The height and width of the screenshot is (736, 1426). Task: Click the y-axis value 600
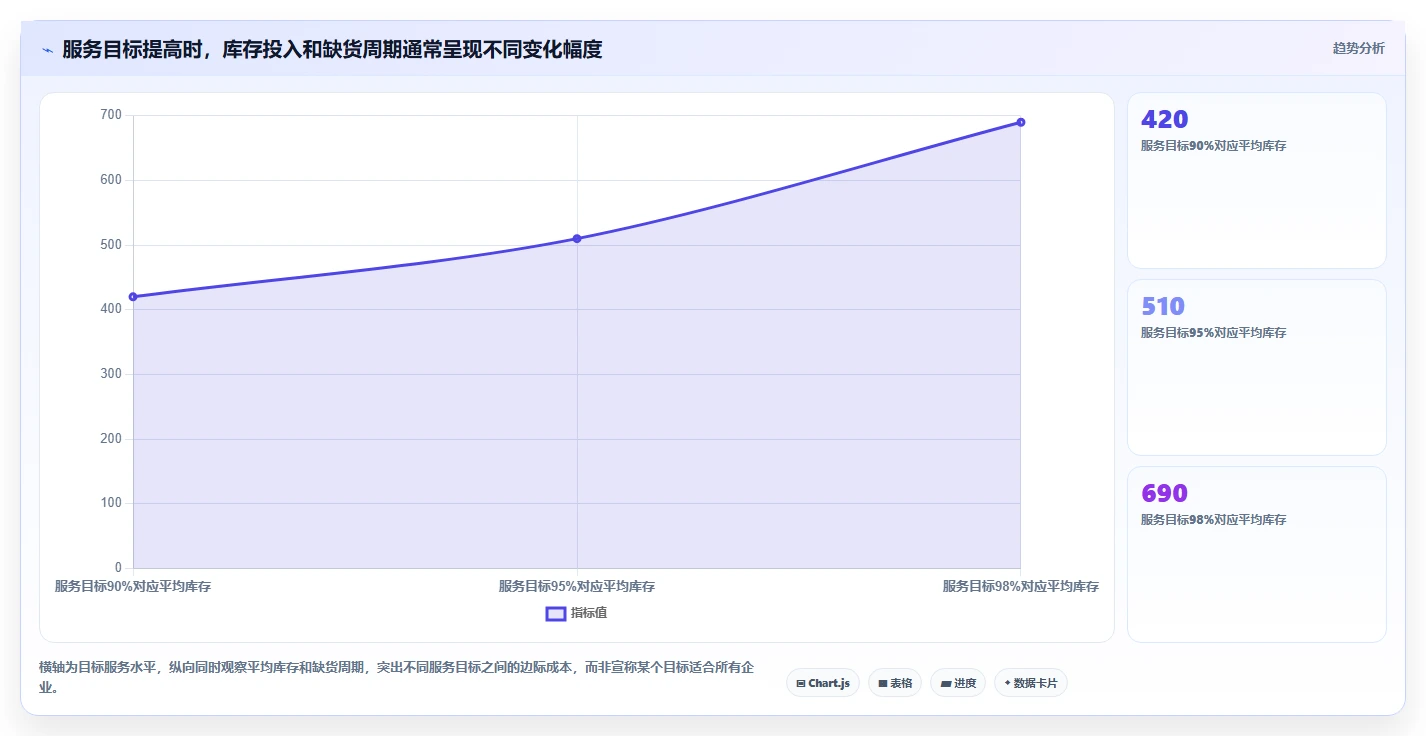(x=111, y=180)
